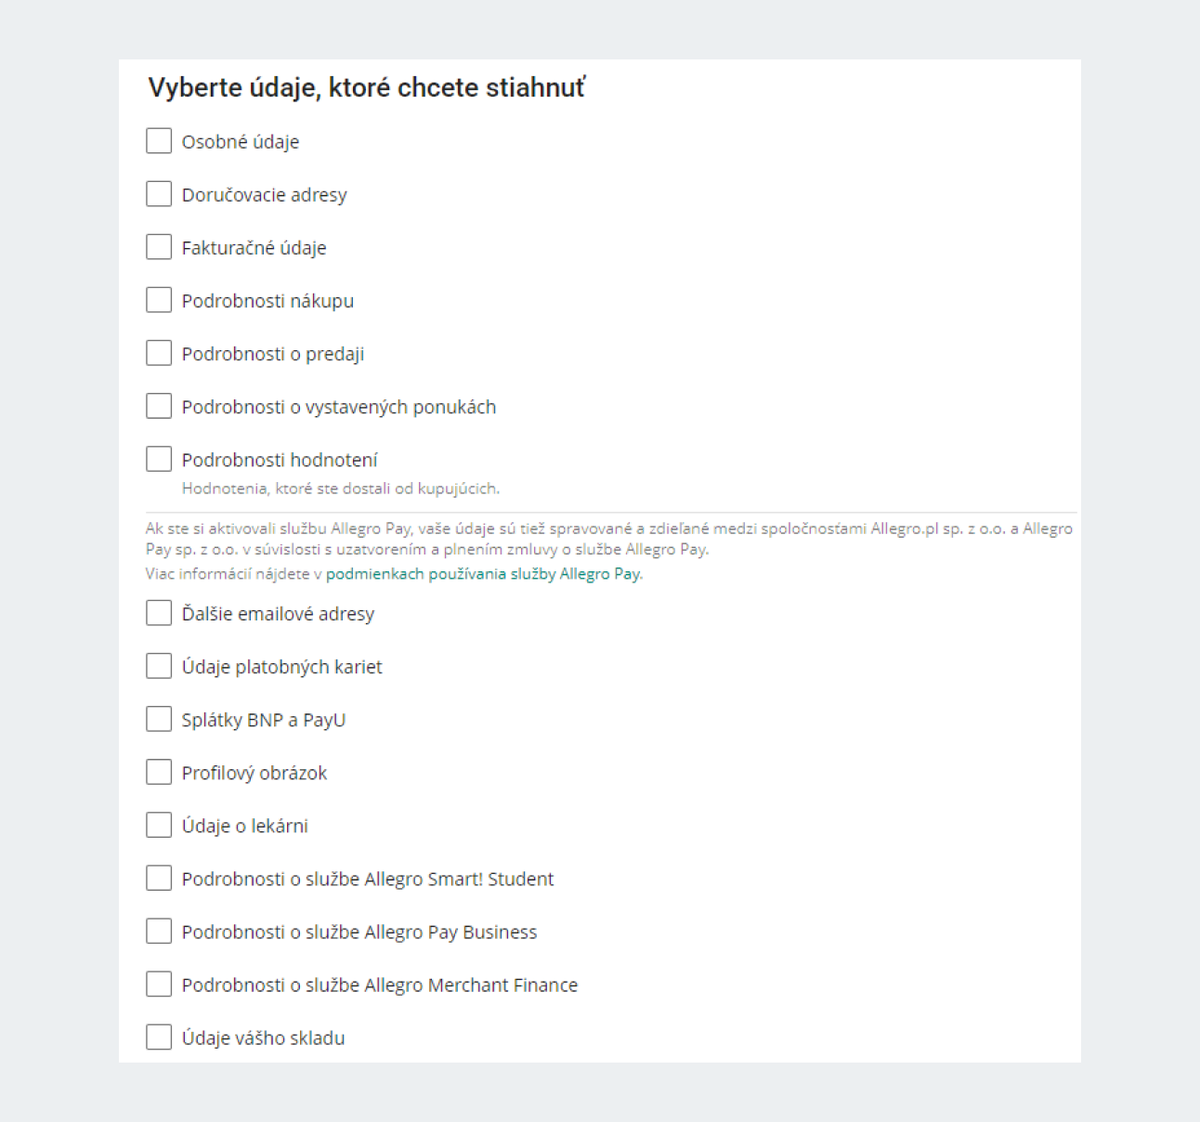This screenshot has height=1122, width=1200.
Task: Toggle the Podrobnosti o predaji checkbox
Action: coord(159,353)
